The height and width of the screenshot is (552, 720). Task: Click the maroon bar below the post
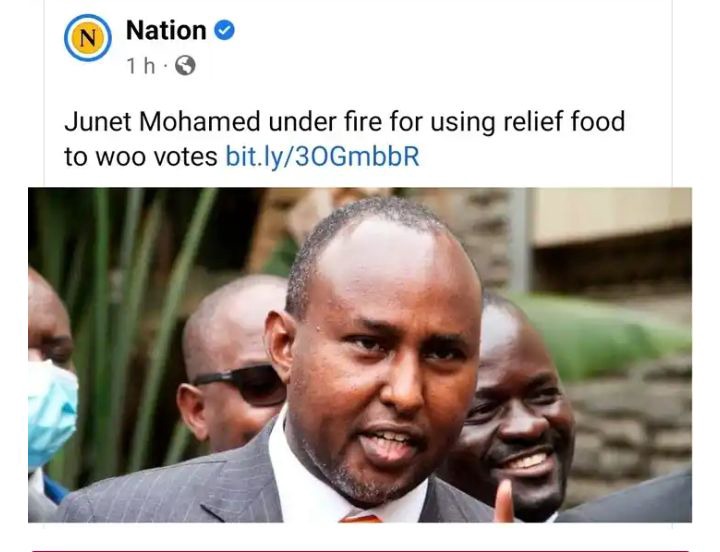tap(360, 550)
